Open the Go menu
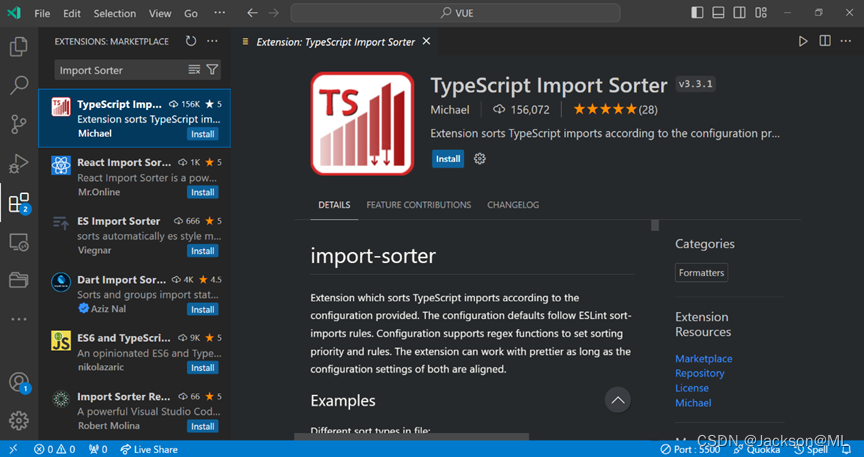The height and width of the screenshot is (457, 864). point(191,13)
